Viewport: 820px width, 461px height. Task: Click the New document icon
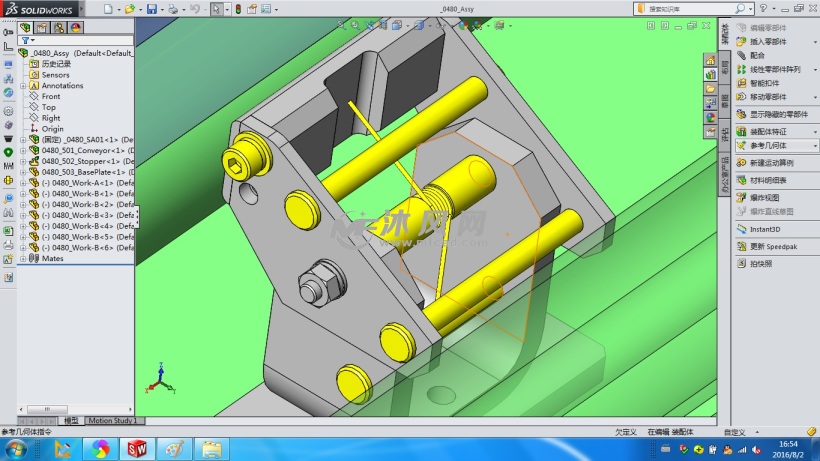click(107, 9)
